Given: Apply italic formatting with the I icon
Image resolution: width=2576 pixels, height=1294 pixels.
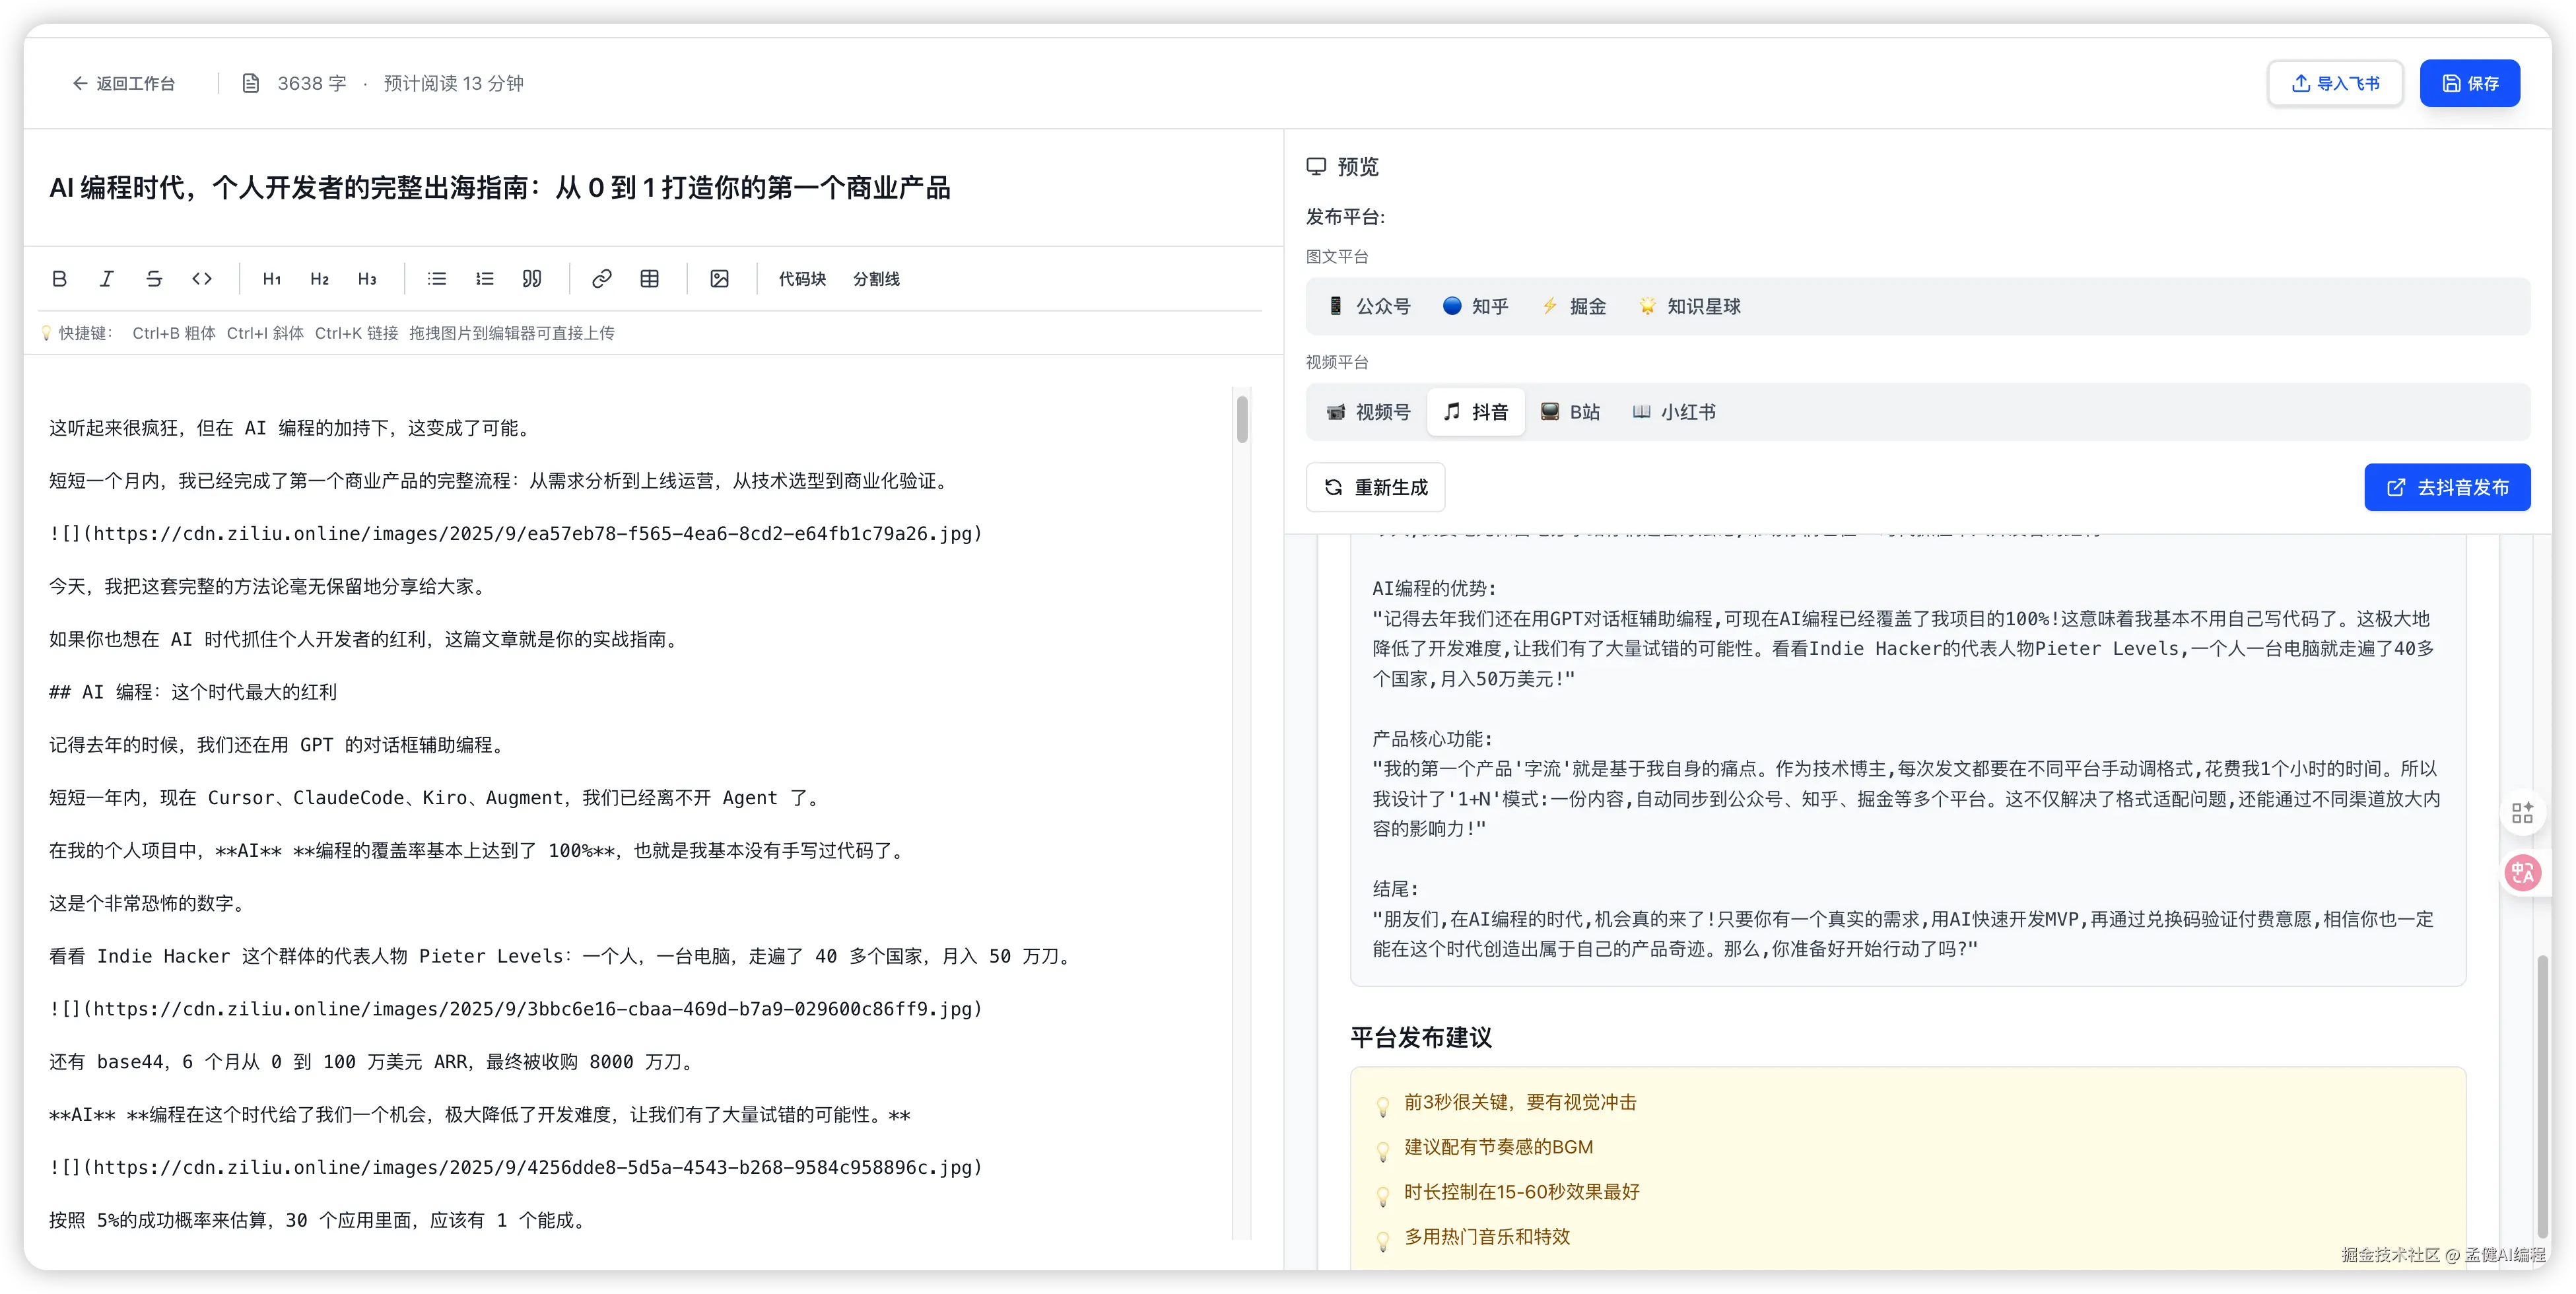Looking at the screenshot, I should (106, 279).
